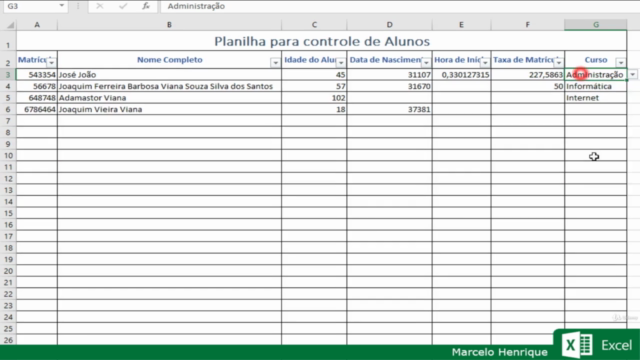The height and width of the screenshot is (360, 640).
Task: Click the Enter checkmark formula bar icon
Action: [123, 6]
